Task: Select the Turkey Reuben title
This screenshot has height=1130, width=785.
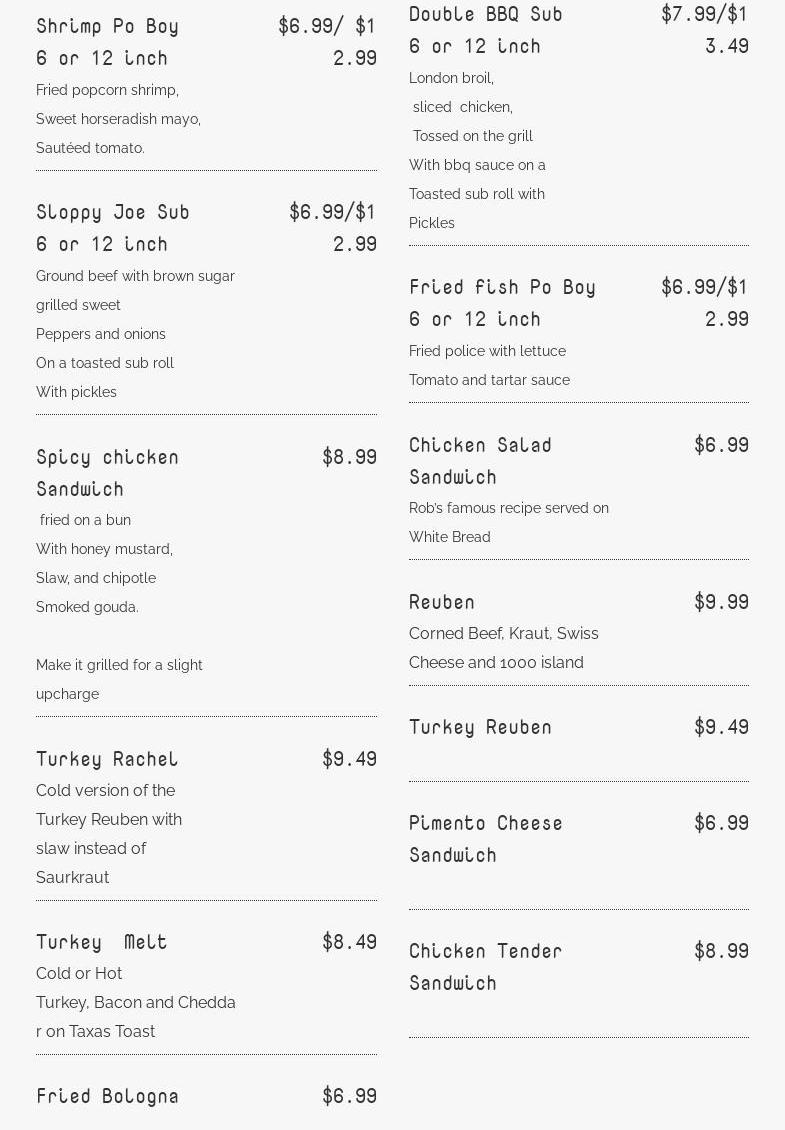Action: (480, 727)
